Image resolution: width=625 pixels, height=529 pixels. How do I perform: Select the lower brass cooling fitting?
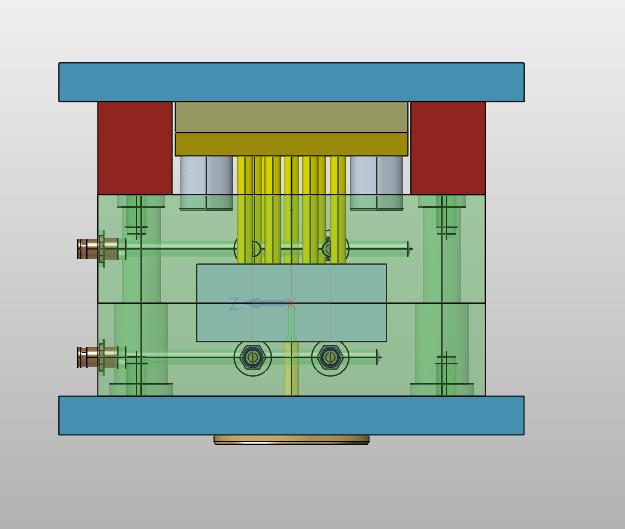tap(97, 357)
